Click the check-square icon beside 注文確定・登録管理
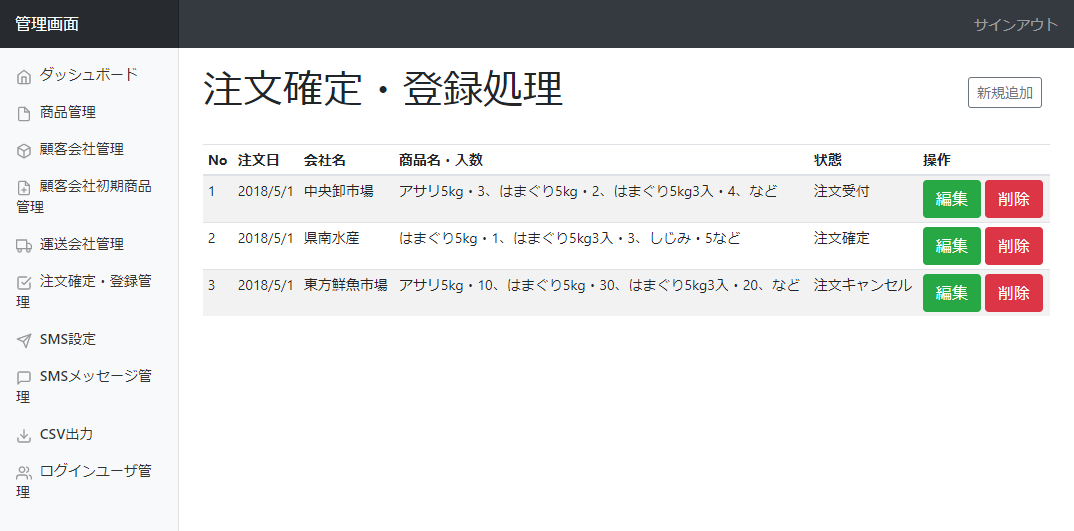 (x=24, y=282)
